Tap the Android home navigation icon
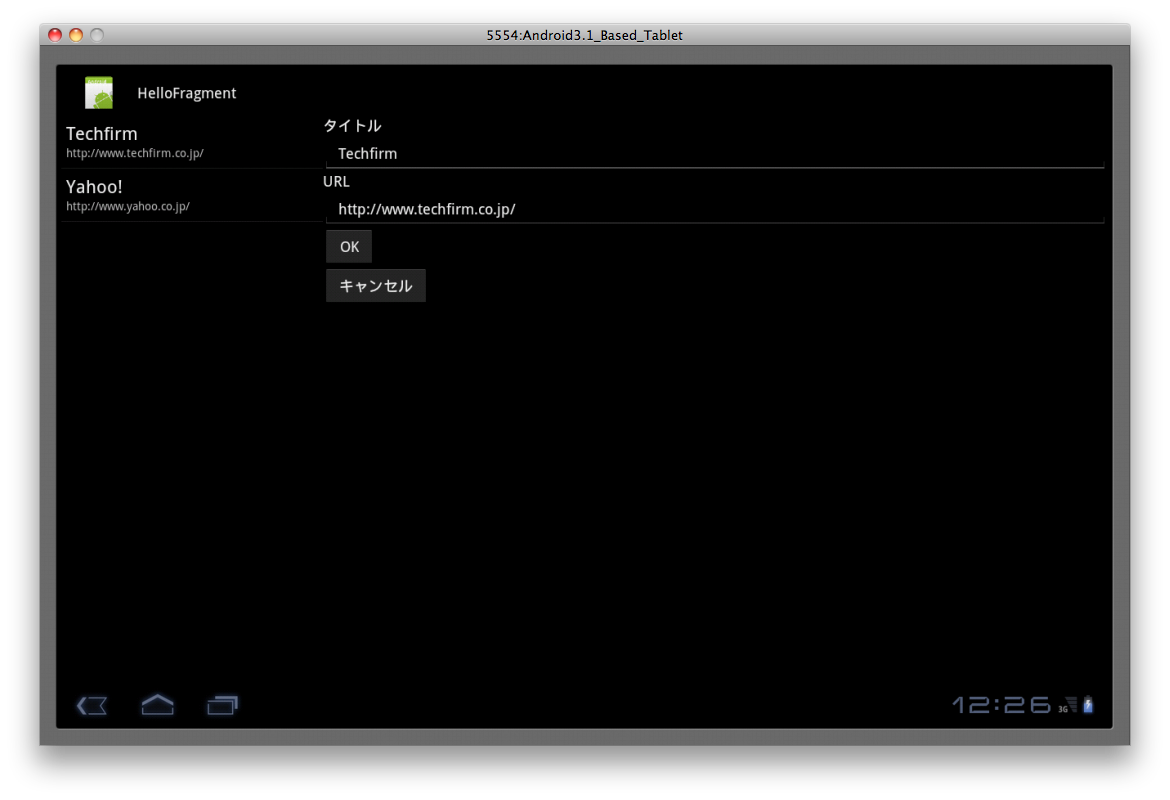This screenshot has height=800, width=1170. [157, 704]
